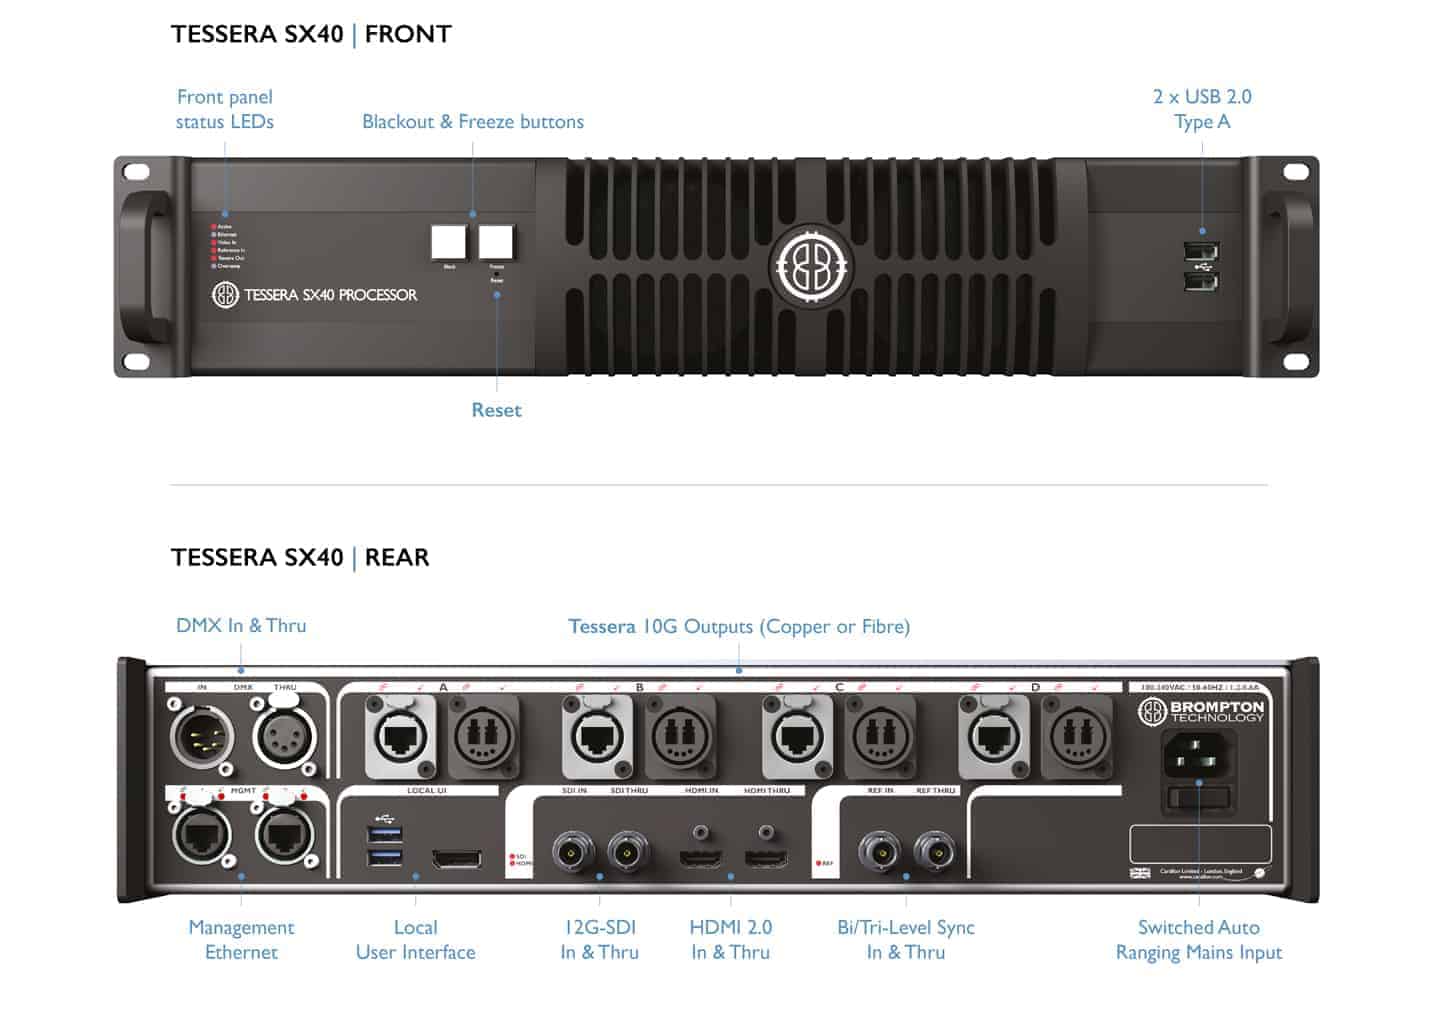Click the blank serial label box on rear
The width and height of the screenshot is (1440, 1029).
1200,844
